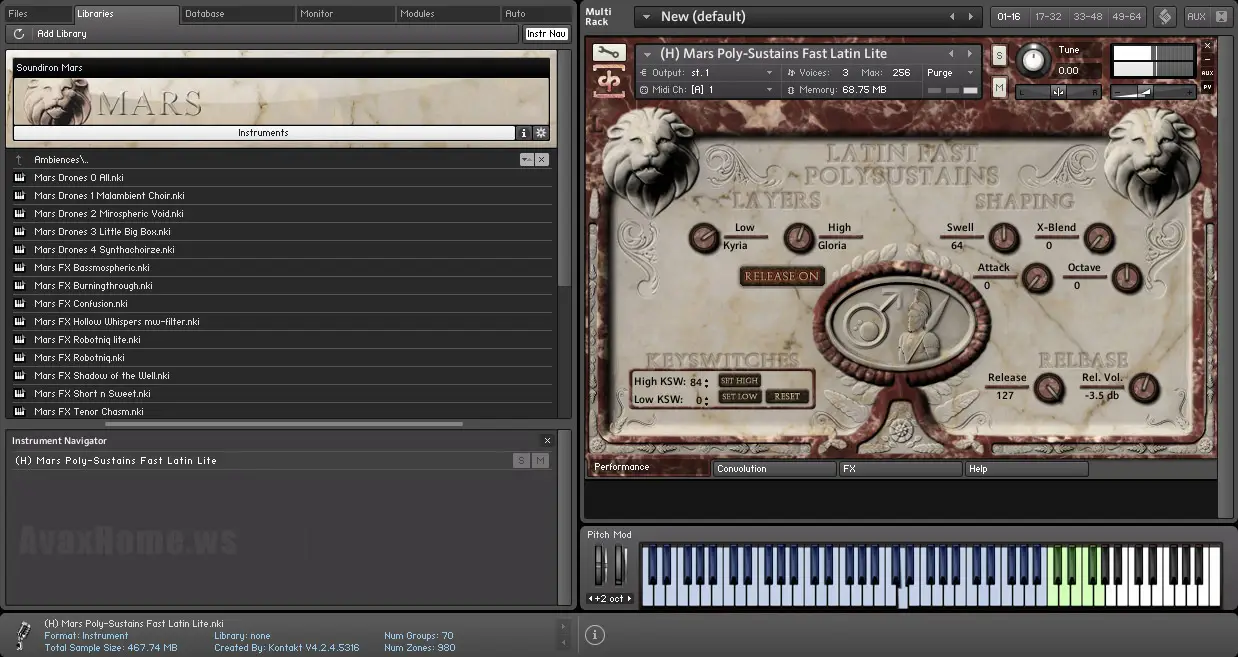Click the info icon in status bar
Image resolution: width=1238 pixels, height=657 pixels.
[594, 634]
